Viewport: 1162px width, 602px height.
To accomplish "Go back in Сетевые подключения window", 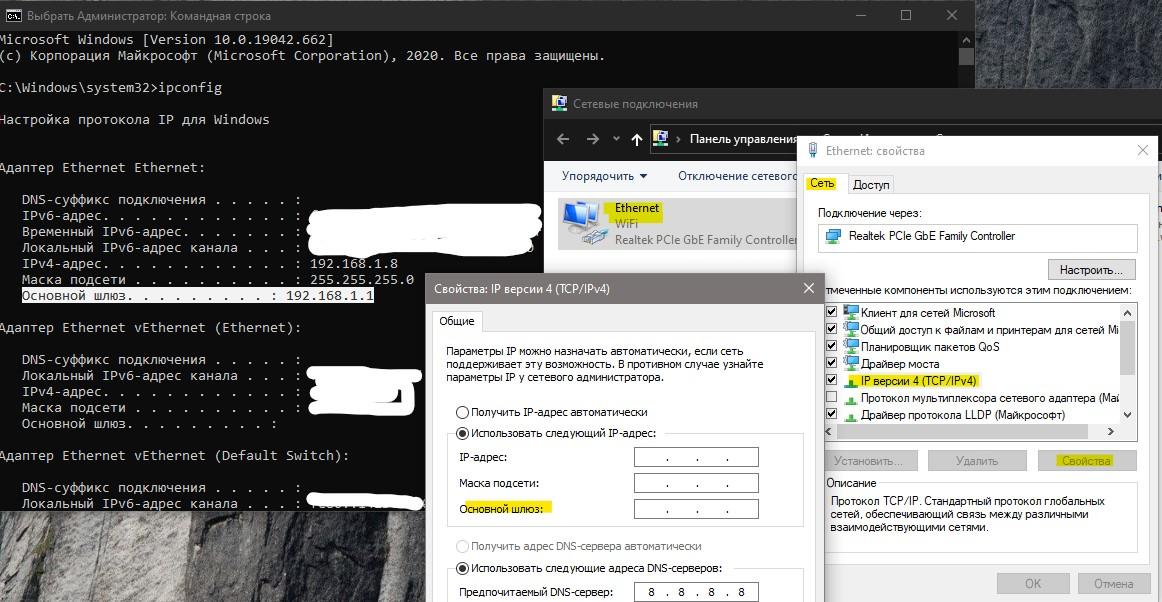I will pyautogui.click(x=563, y=139).
